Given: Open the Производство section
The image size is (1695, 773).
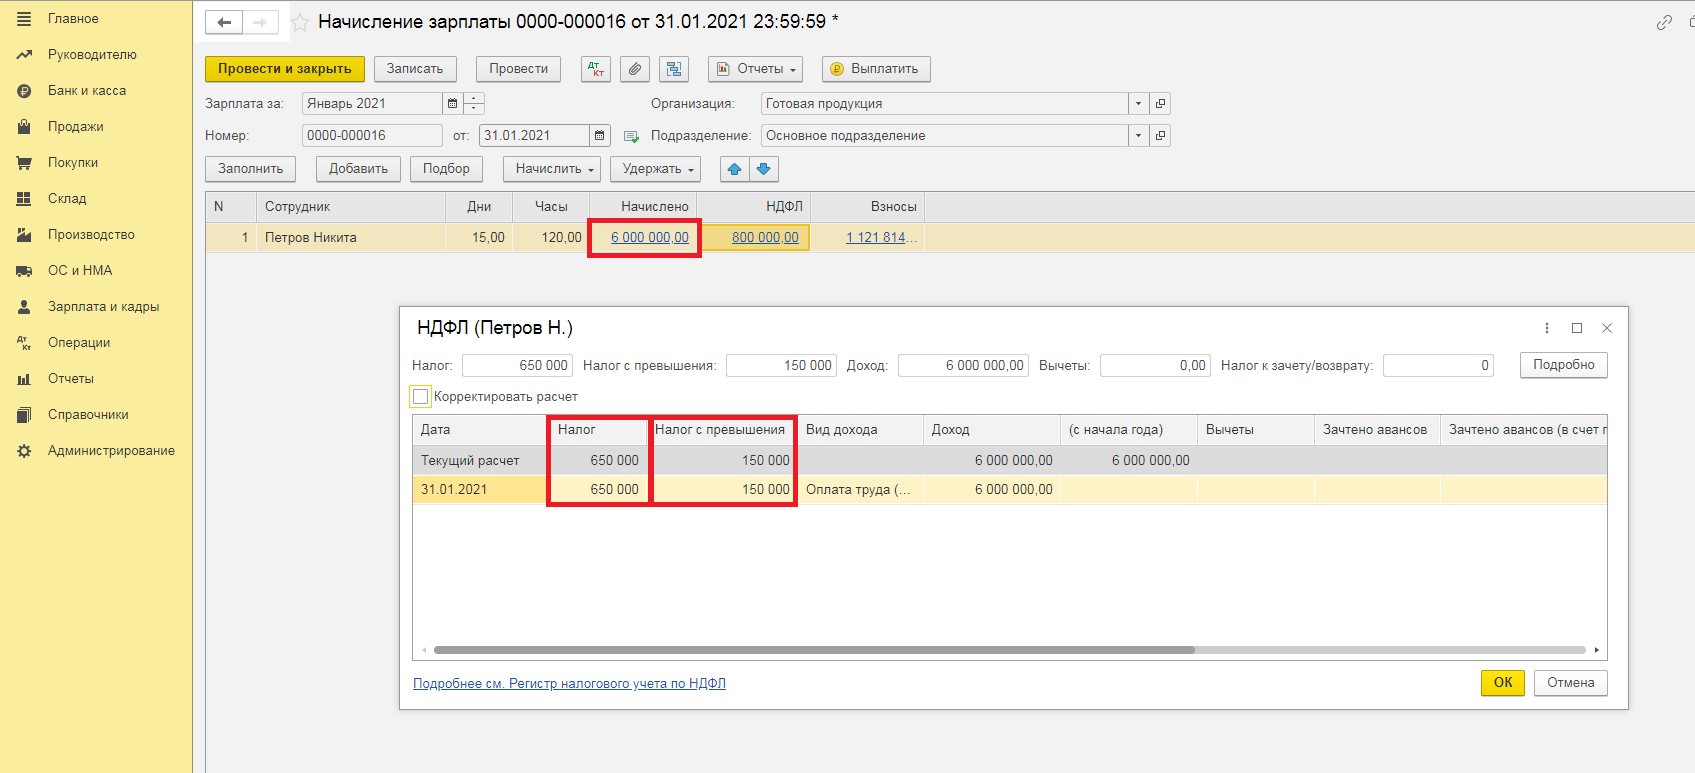Looking at the screenshot, I should pyautogui.click(x=91, y=235).
